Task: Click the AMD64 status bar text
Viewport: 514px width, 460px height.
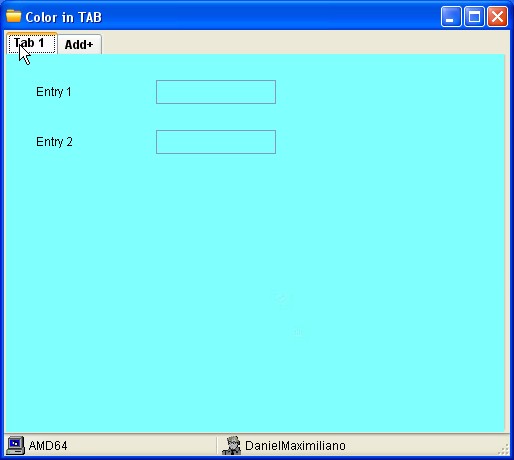Action: click(x=48, y=446)
